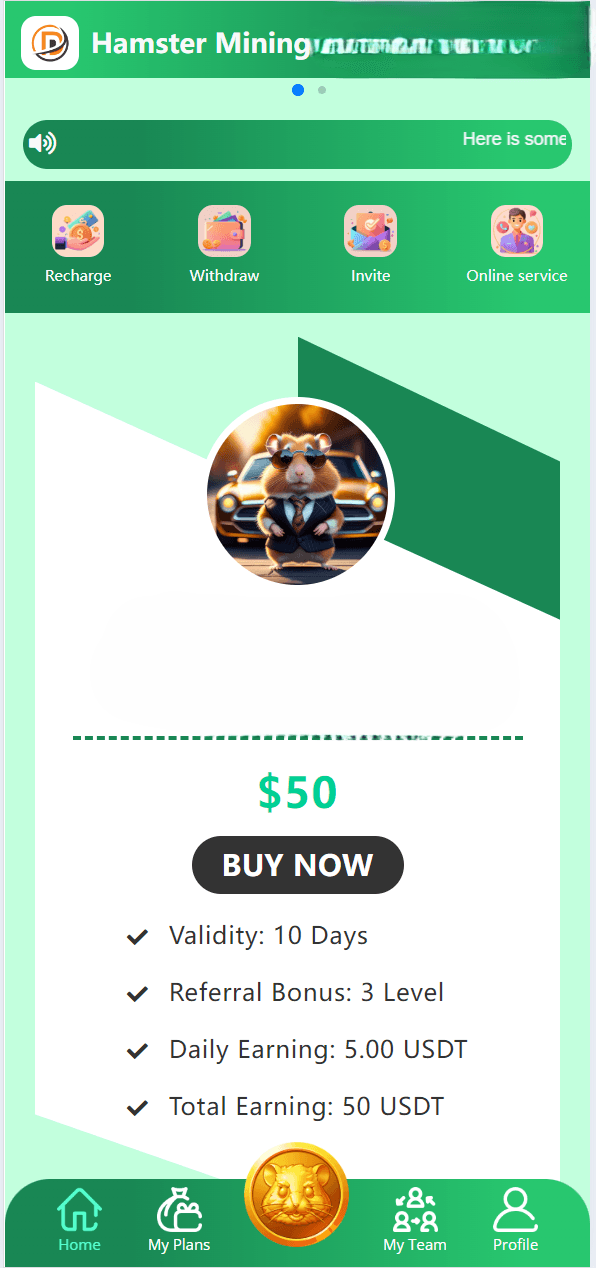Viewport: 596px width, 1268px height.
Task: Click the speaker announcement icon
Action: [x=43, y=144]
